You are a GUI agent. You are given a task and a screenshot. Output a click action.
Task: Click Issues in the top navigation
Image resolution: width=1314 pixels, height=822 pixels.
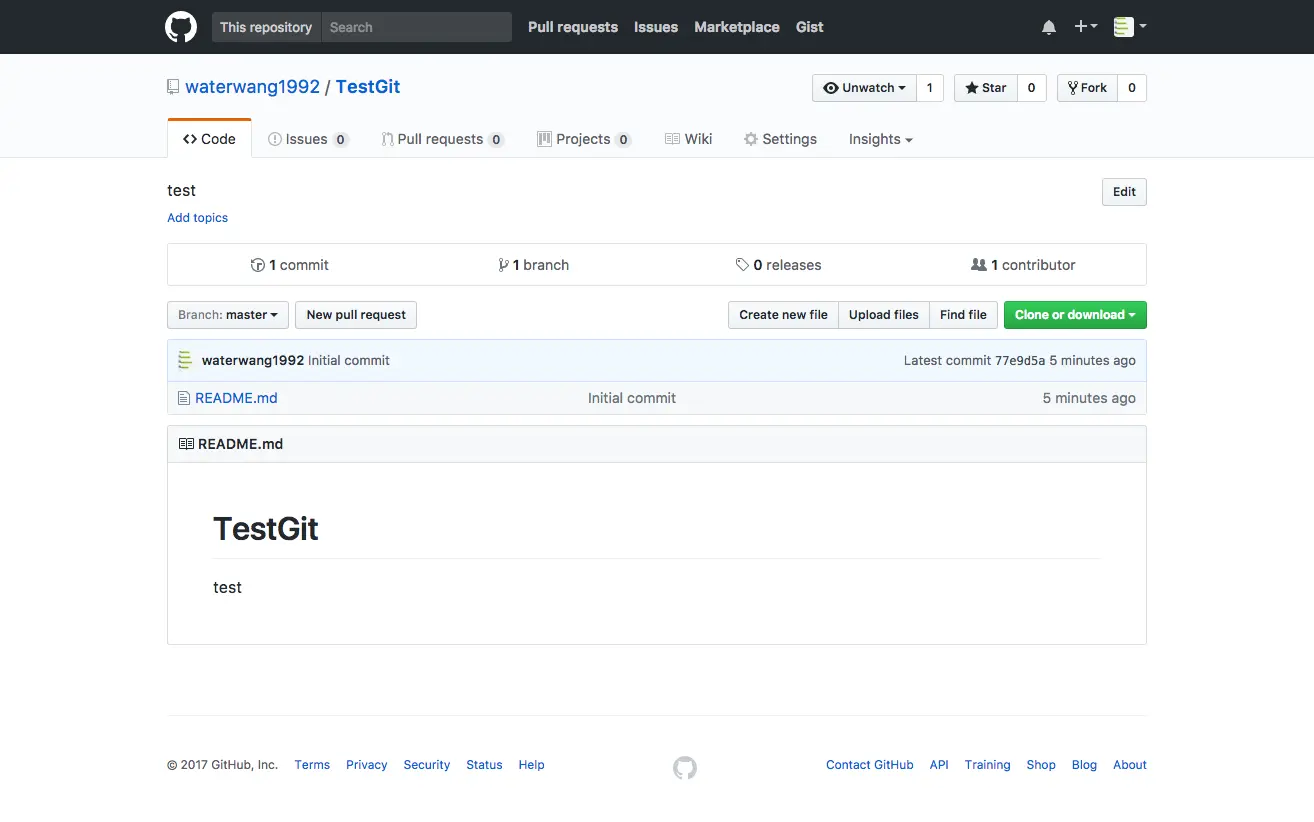tap(656, 27)
